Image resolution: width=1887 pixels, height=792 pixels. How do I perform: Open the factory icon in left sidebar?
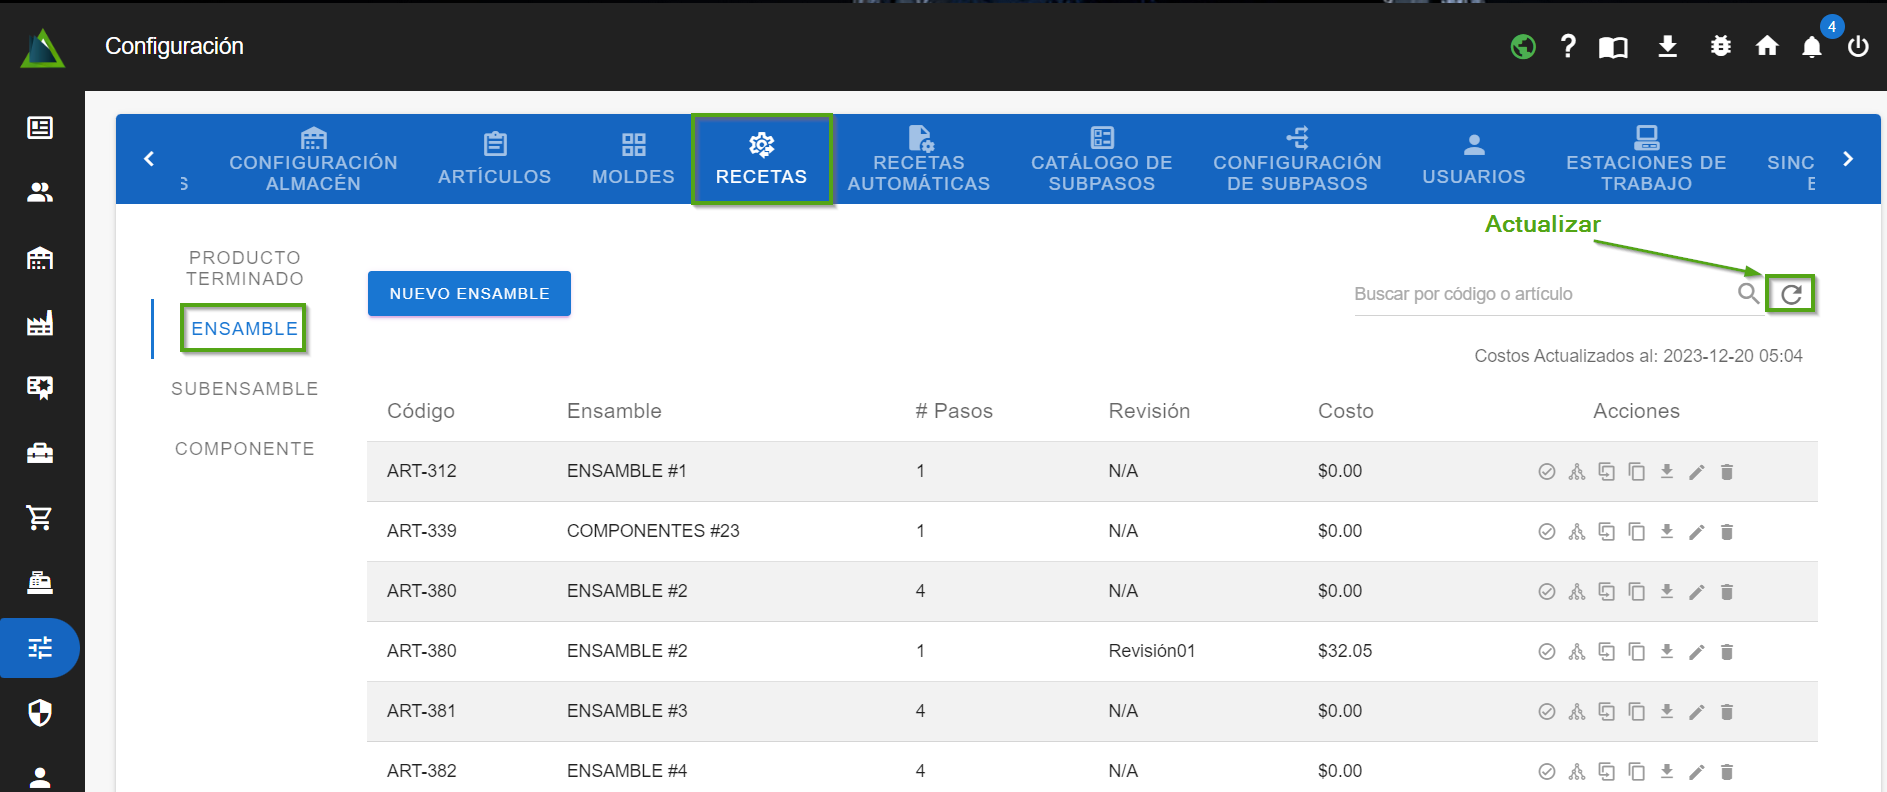tap(40, 324)
